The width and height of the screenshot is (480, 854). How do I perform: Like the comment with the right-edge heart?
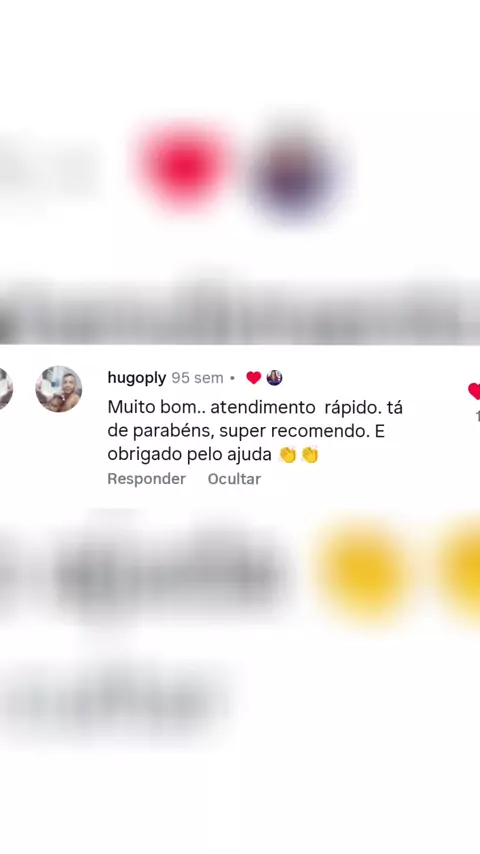[x=475, y=391]
